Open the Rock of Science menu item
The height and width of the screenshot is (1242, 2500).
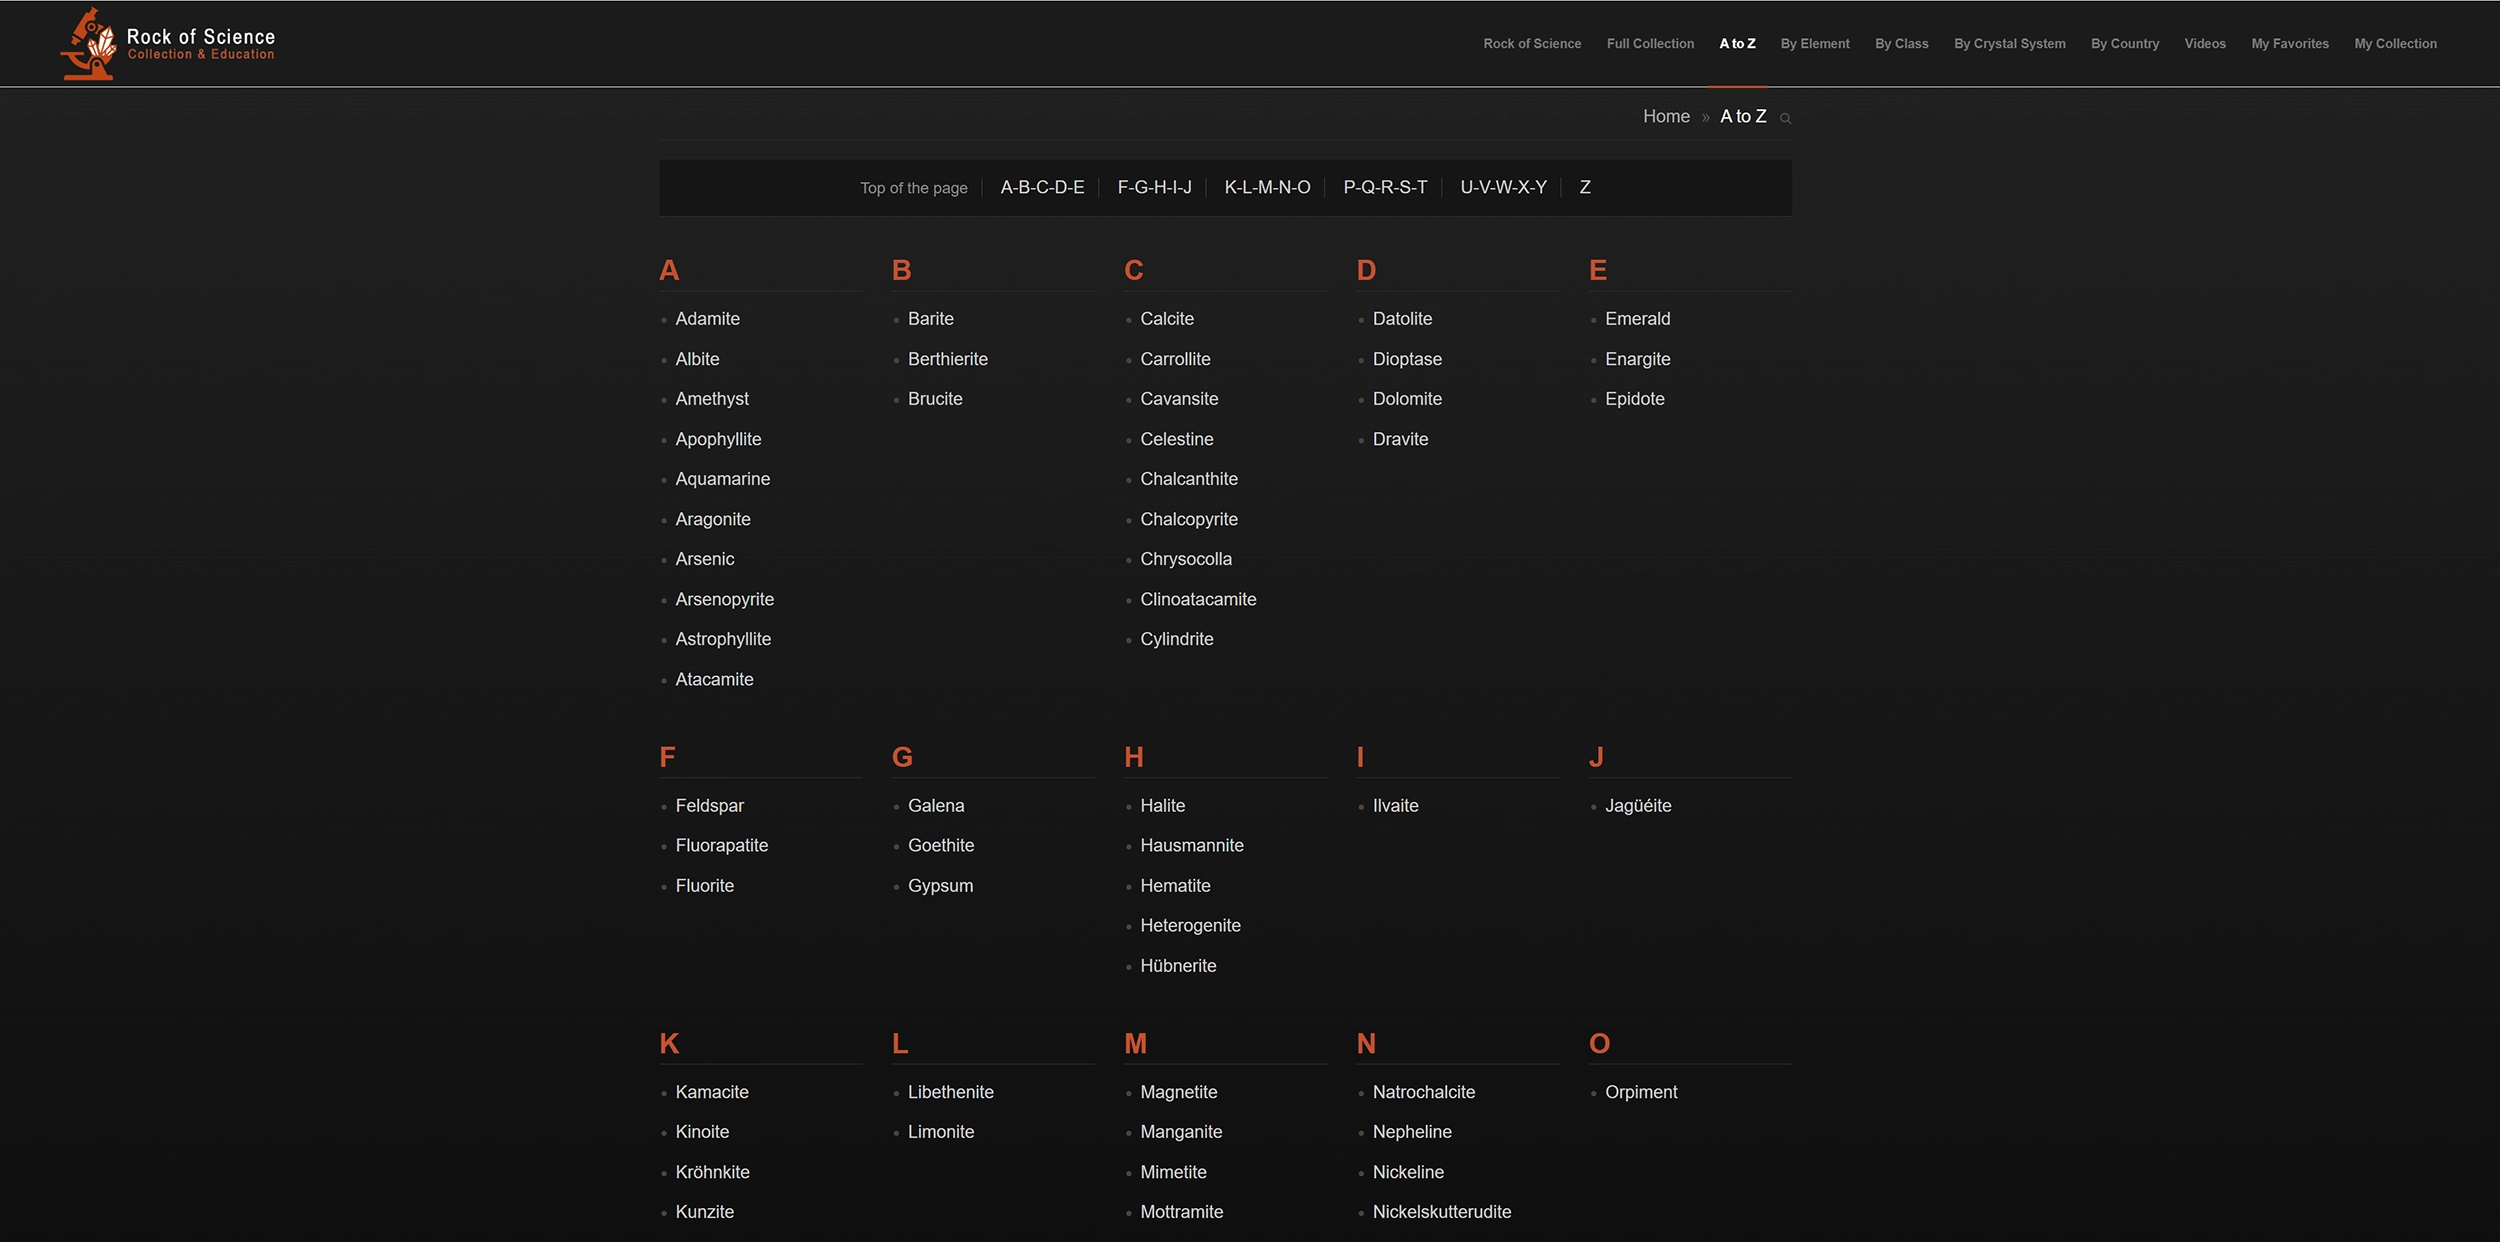coord(1532,44)
